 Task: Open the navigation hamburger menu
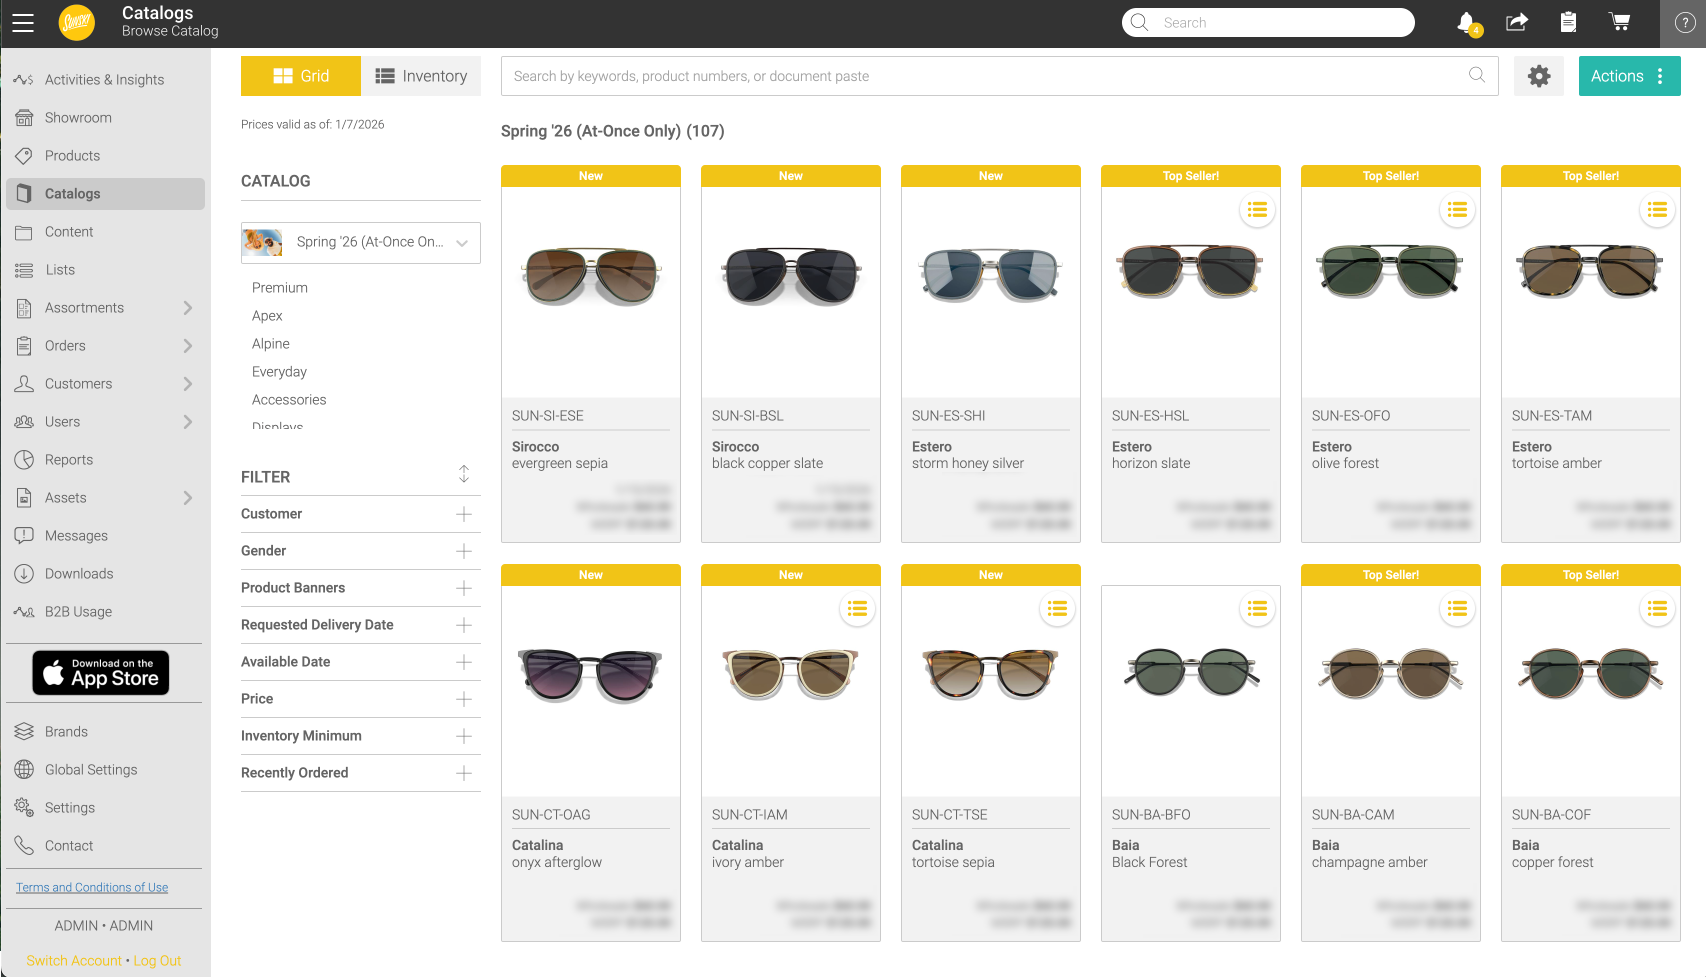coord(23,22)
